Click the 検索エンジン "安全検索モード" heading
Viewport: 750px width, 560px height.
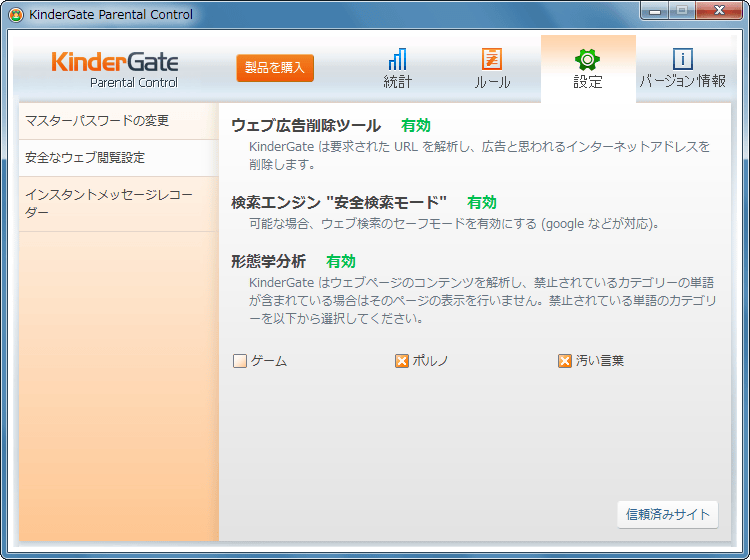pos(339,203)
